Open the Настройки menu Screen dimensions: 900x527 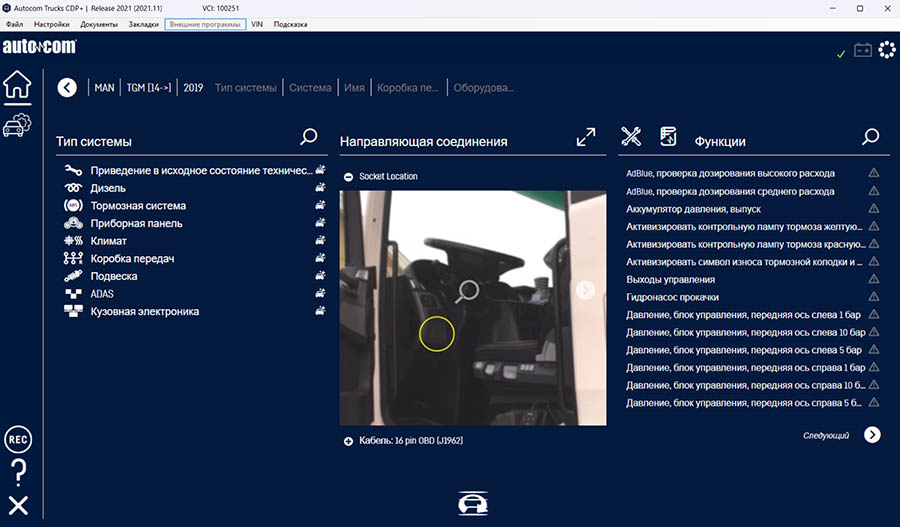(x=51, y=24)
